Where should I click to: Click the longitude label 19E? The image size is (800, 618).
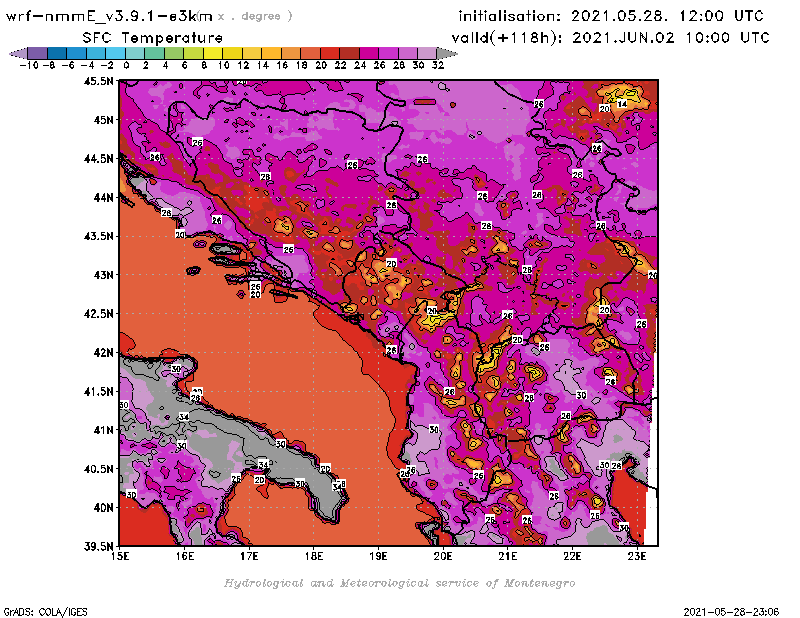click(x=378, y=556)
